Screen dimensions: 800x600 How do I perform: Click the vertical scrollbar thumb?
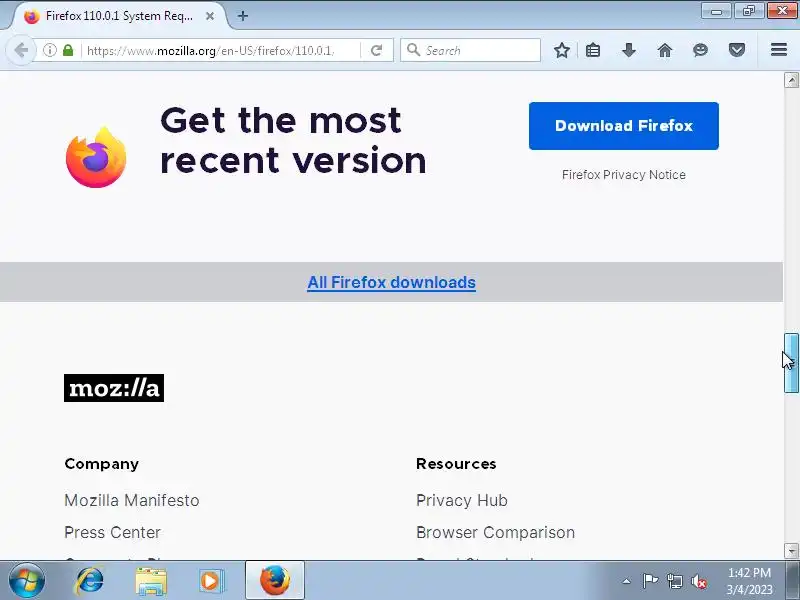click(791, 363)
